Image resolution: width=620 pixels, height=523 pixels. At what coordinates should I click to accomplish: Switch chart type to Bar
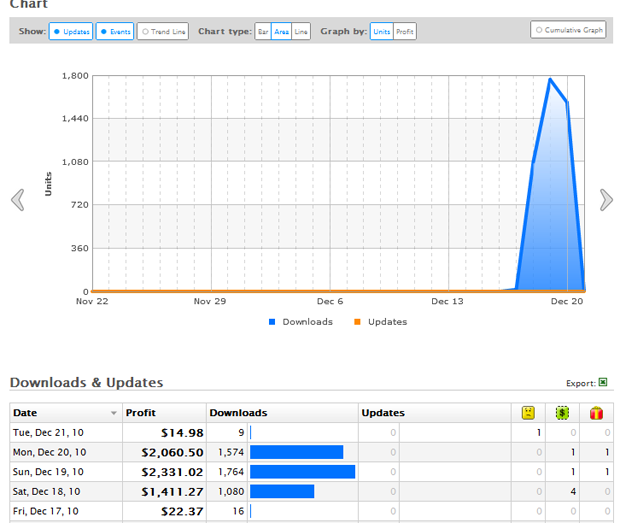(x=263, y=32)
